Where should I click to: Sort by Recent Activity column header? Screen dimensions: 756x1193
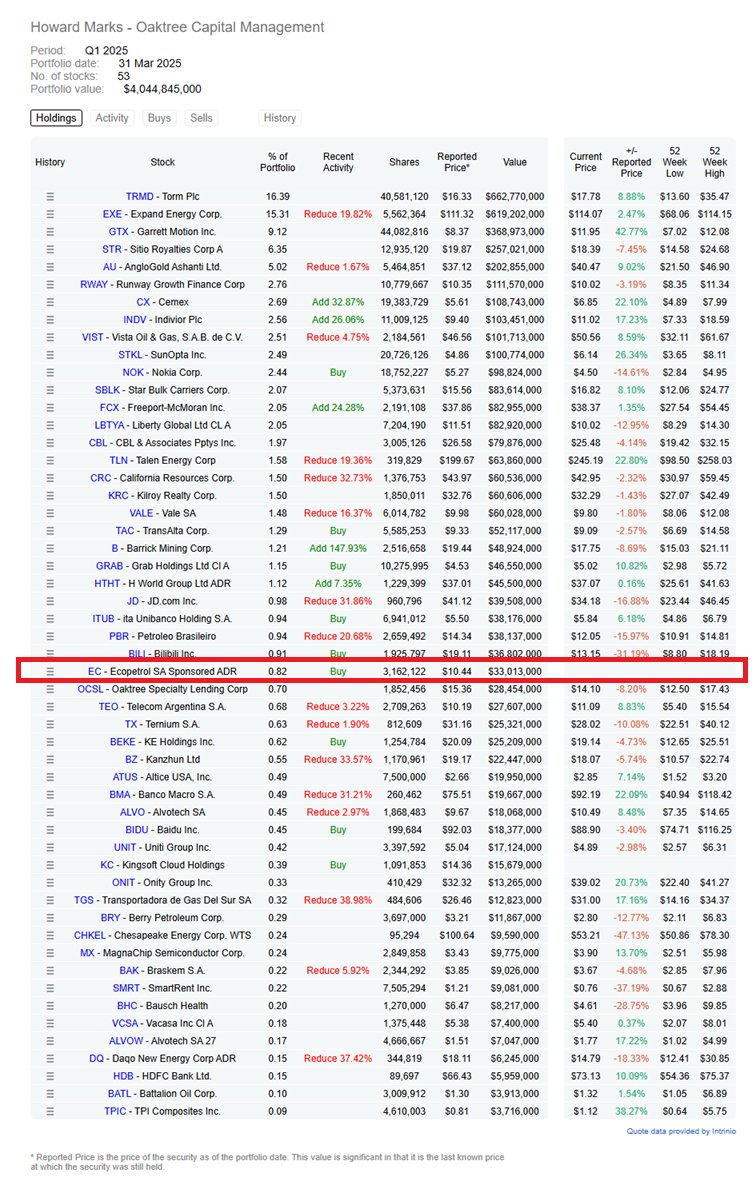338,162
